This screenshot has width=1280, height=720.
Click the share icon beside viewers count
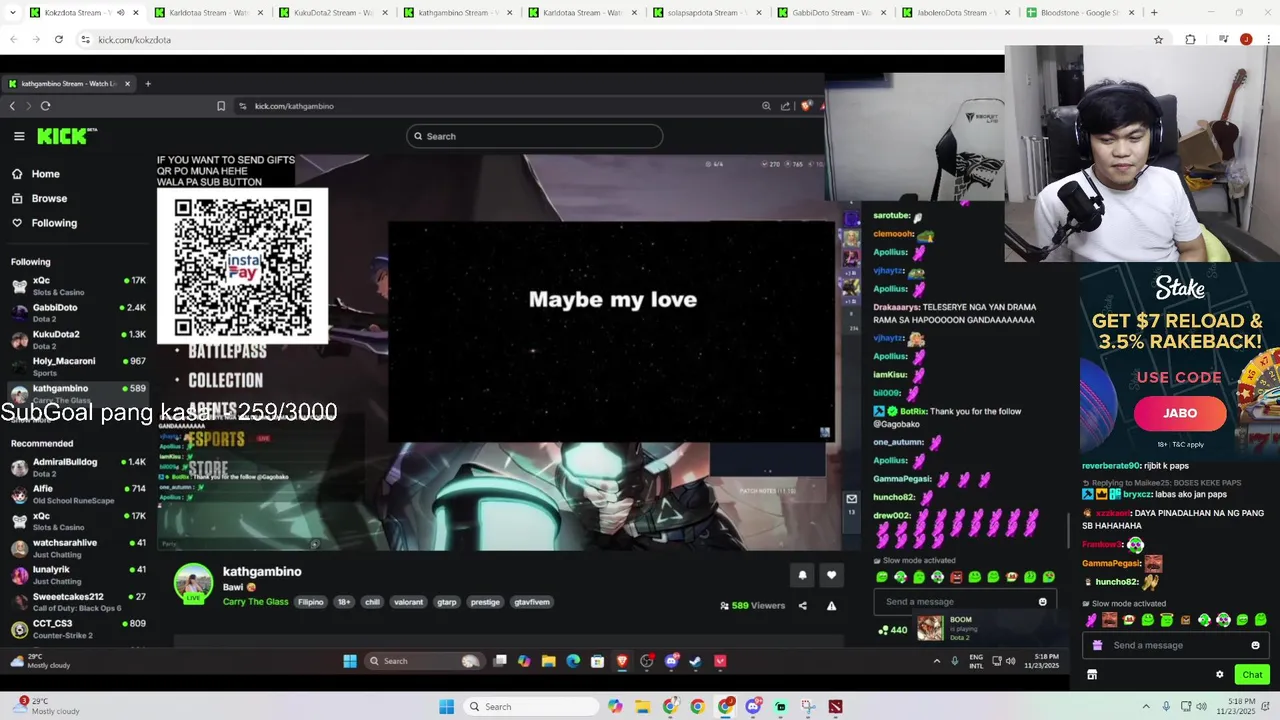pyautogui.click(x=802, y=605)
